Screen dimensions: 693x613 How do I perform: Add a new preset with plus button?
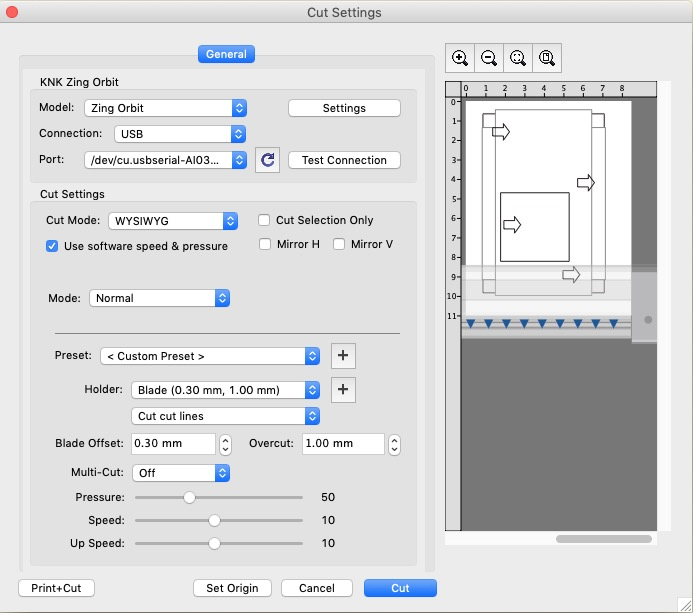pos(343,355)
